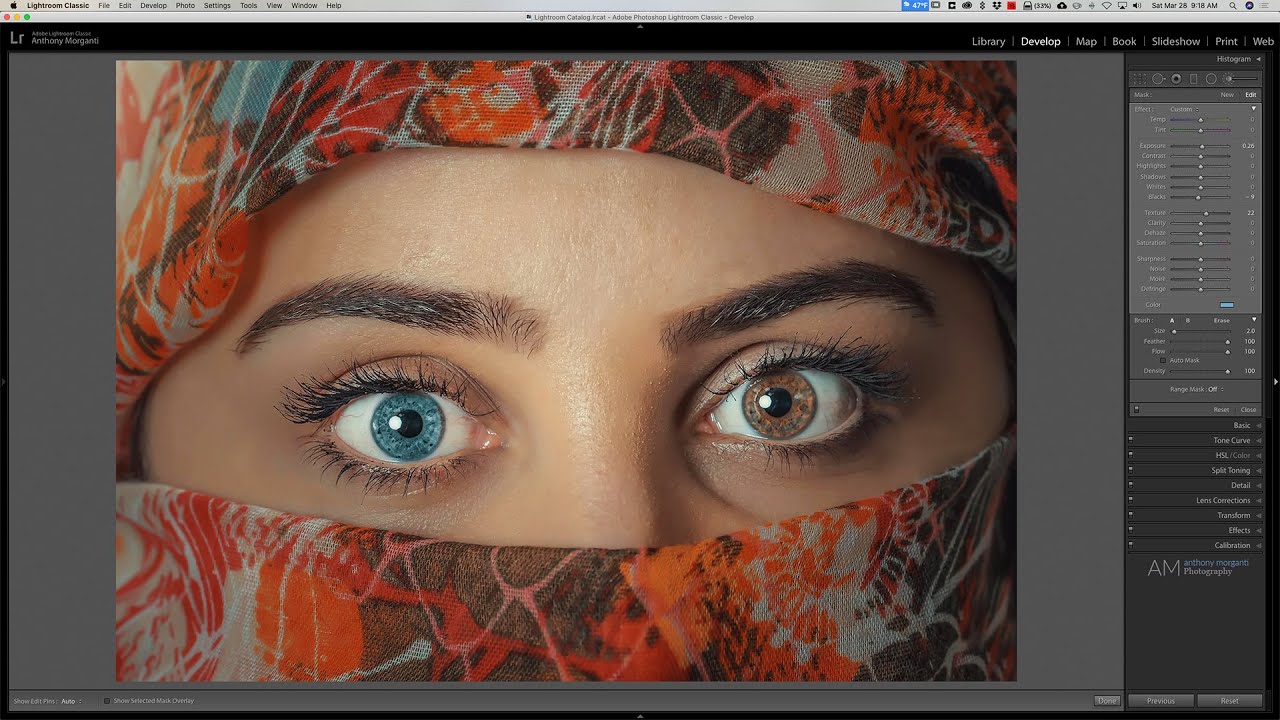Expand the Effects panel triangle

1259,530
